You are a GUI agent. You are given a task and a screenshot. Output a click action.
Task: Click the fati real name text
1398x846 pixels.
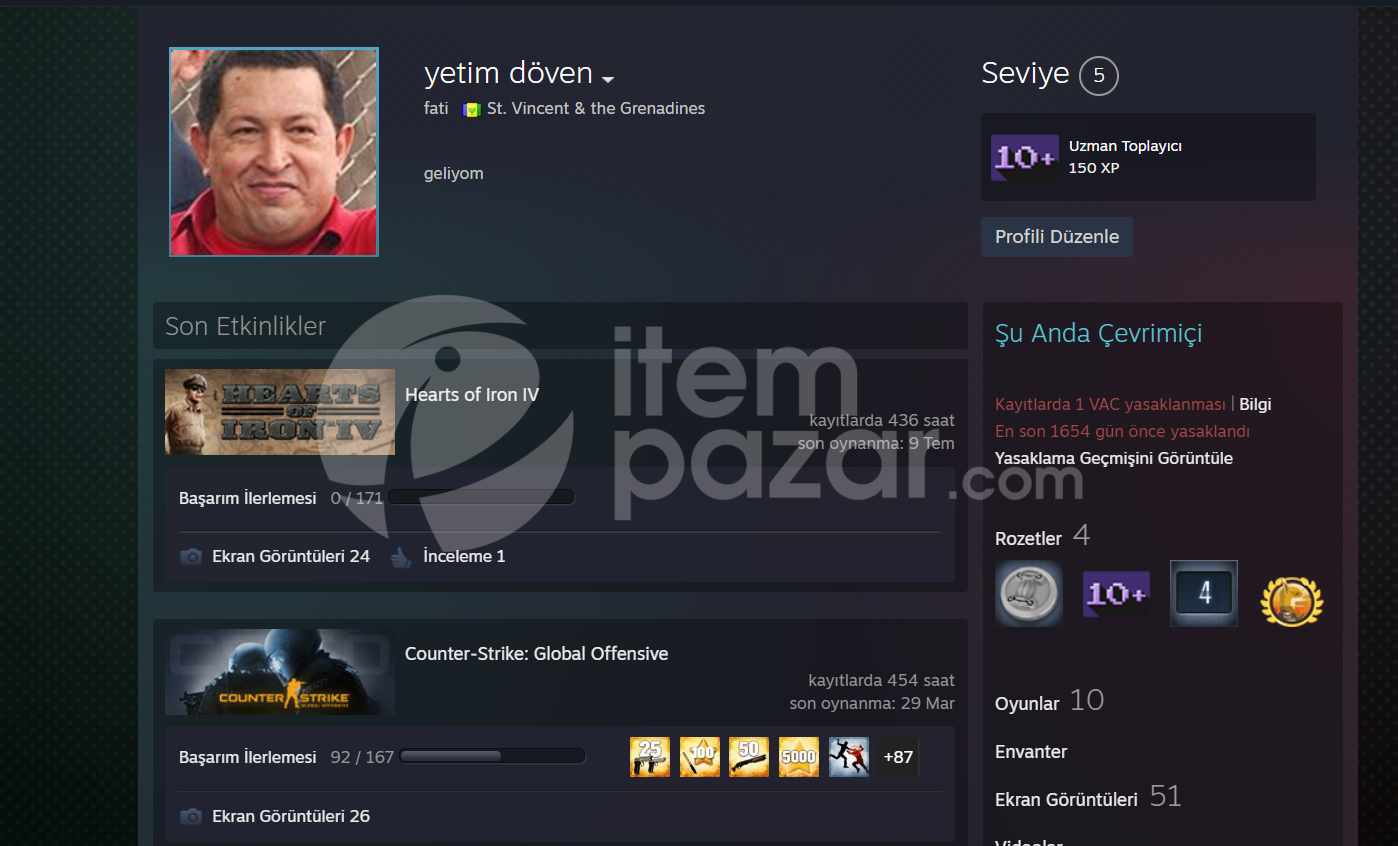[x=436, y=108]
